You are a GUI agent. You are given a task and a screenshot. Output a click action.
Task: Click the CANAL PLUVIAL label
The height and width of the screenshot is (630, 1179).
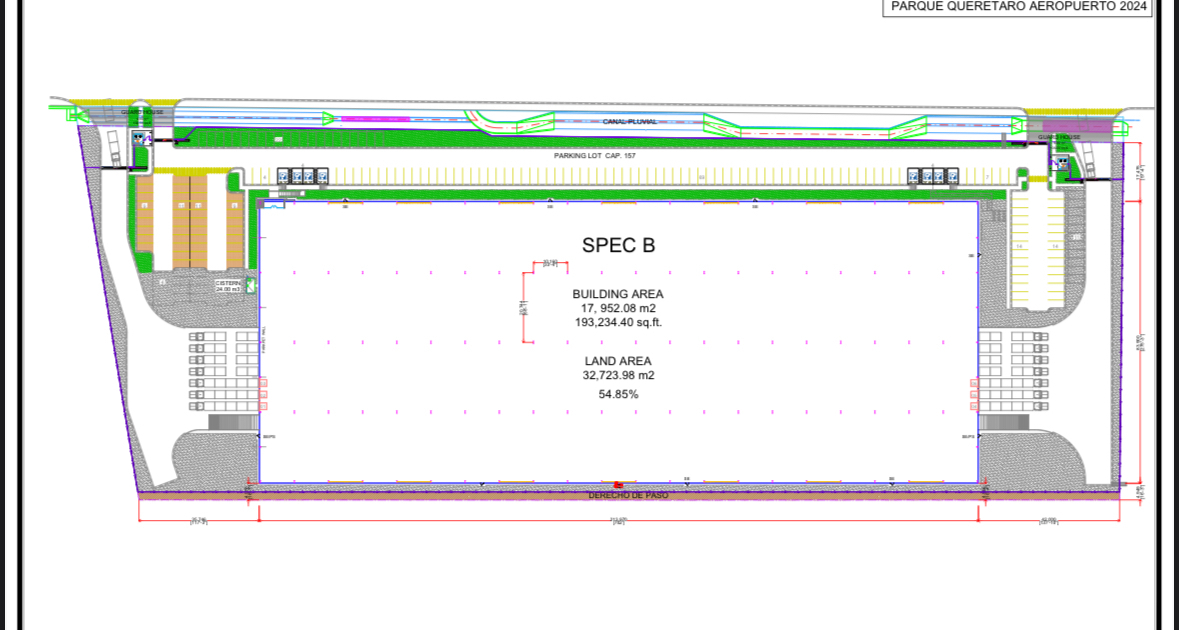coord(630,121)
